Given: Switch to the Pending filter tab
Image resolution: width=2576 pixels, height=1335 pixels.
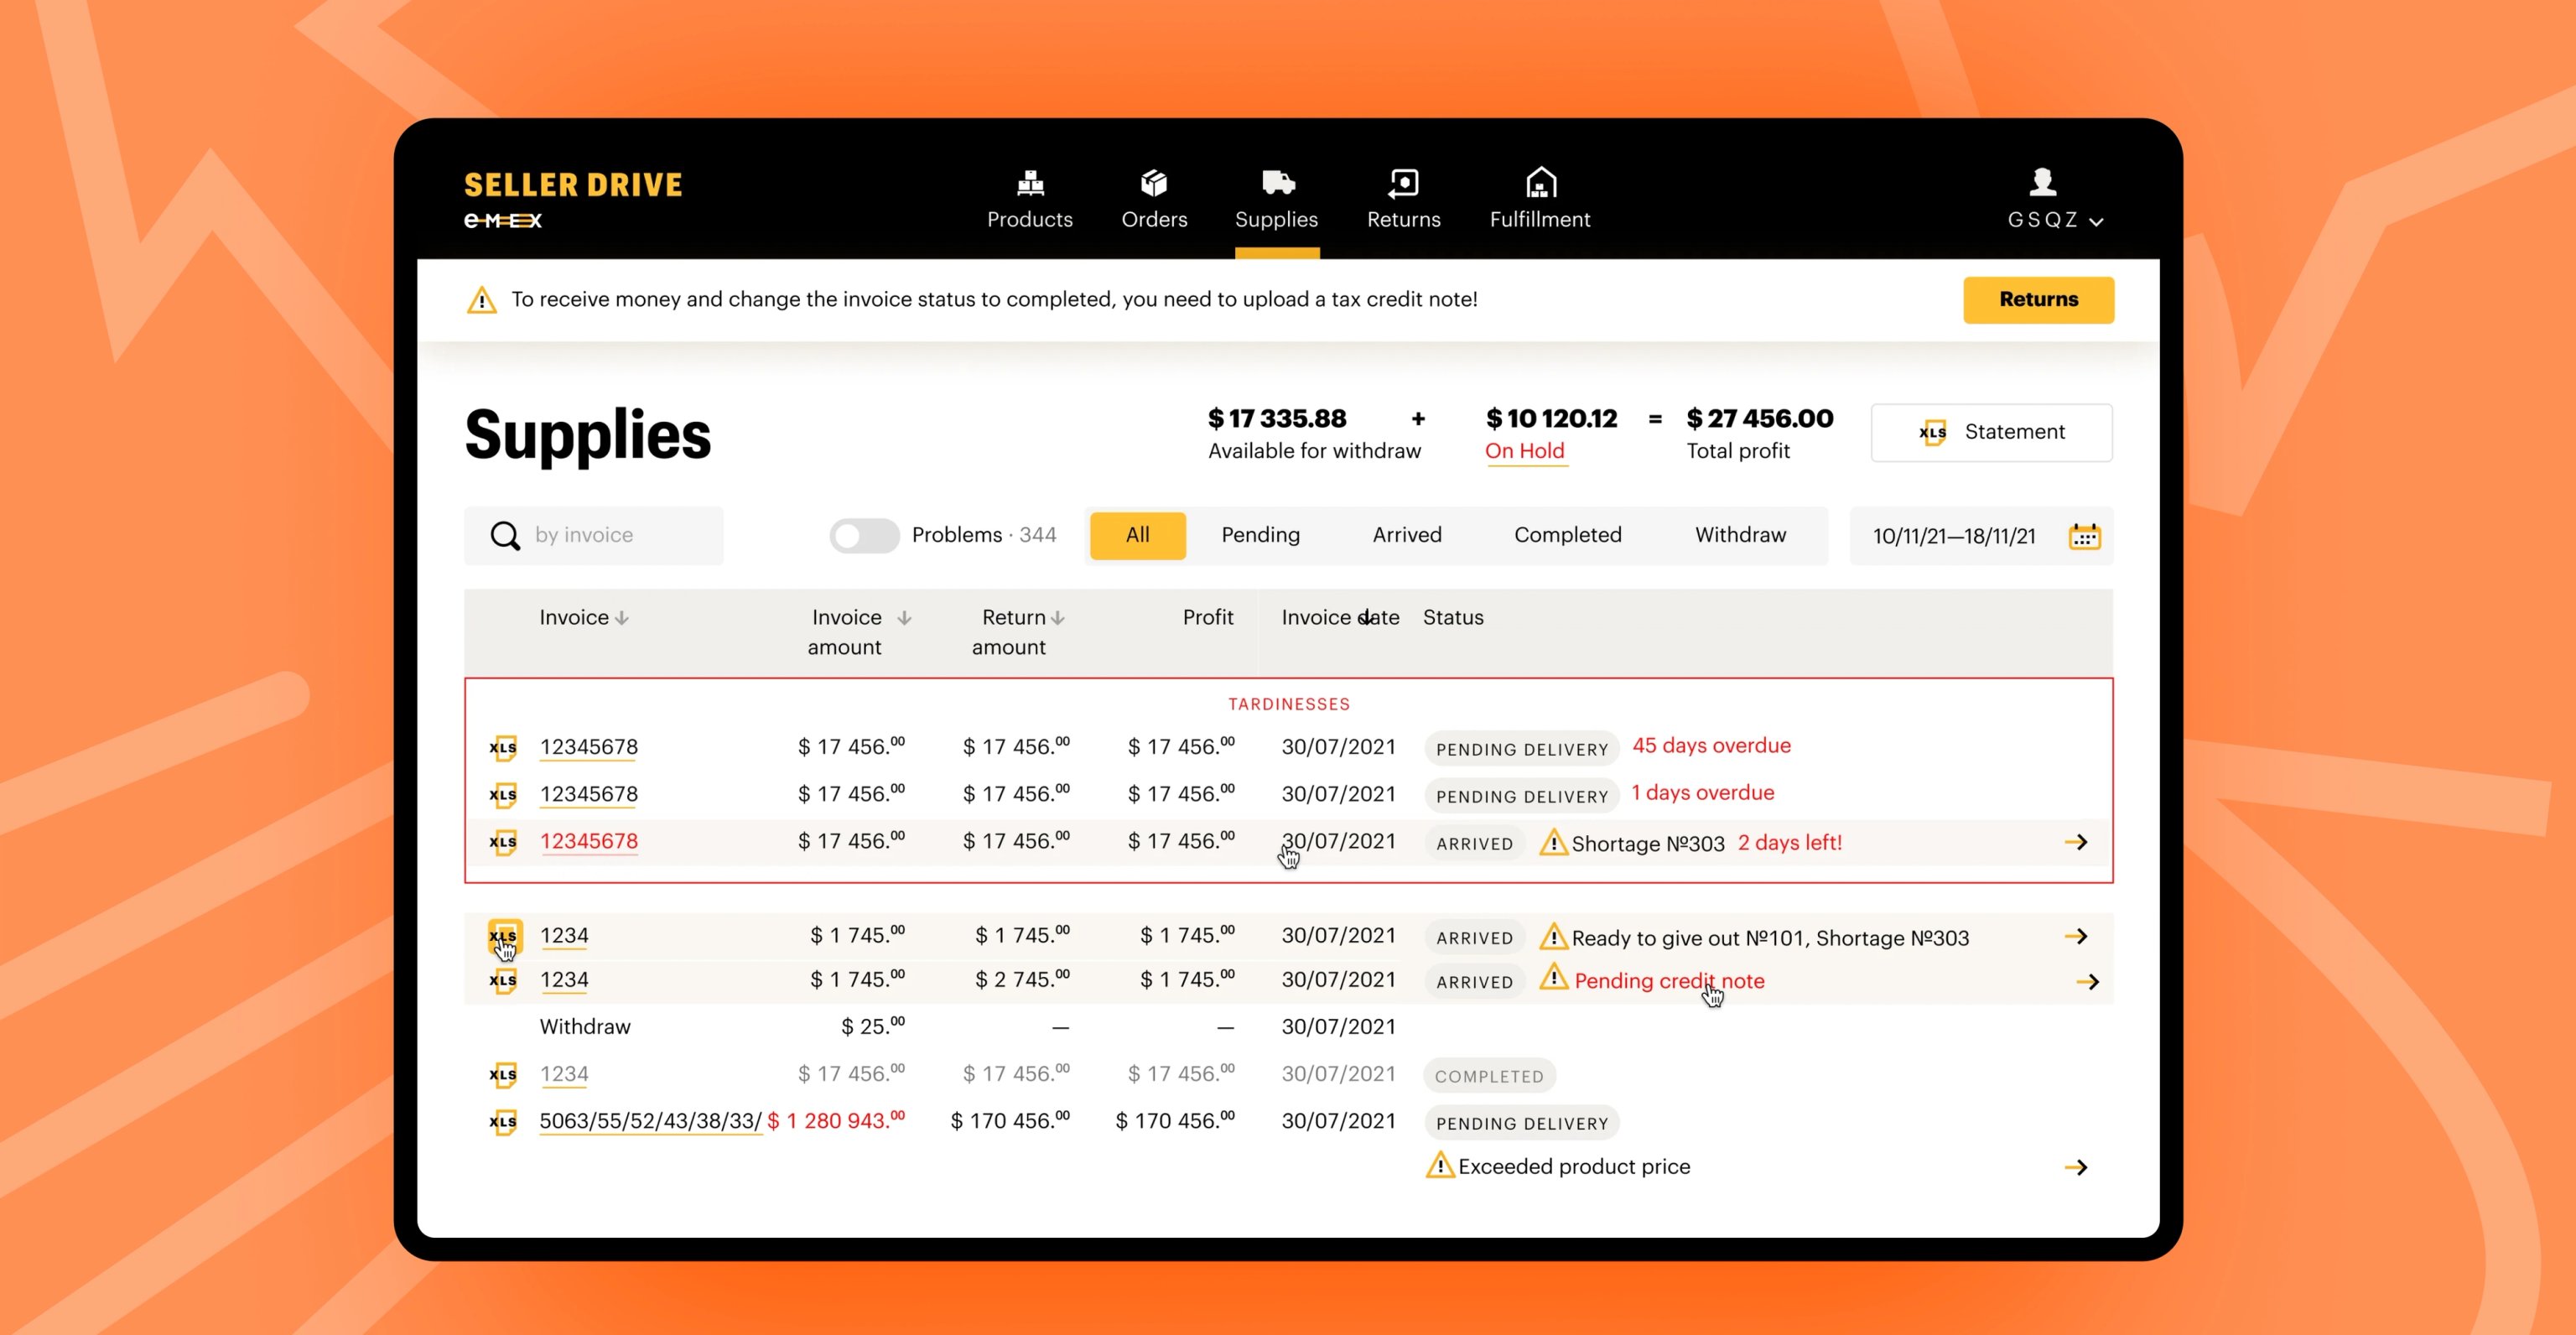Looking at the screenshot, I should coord(1260,535).
